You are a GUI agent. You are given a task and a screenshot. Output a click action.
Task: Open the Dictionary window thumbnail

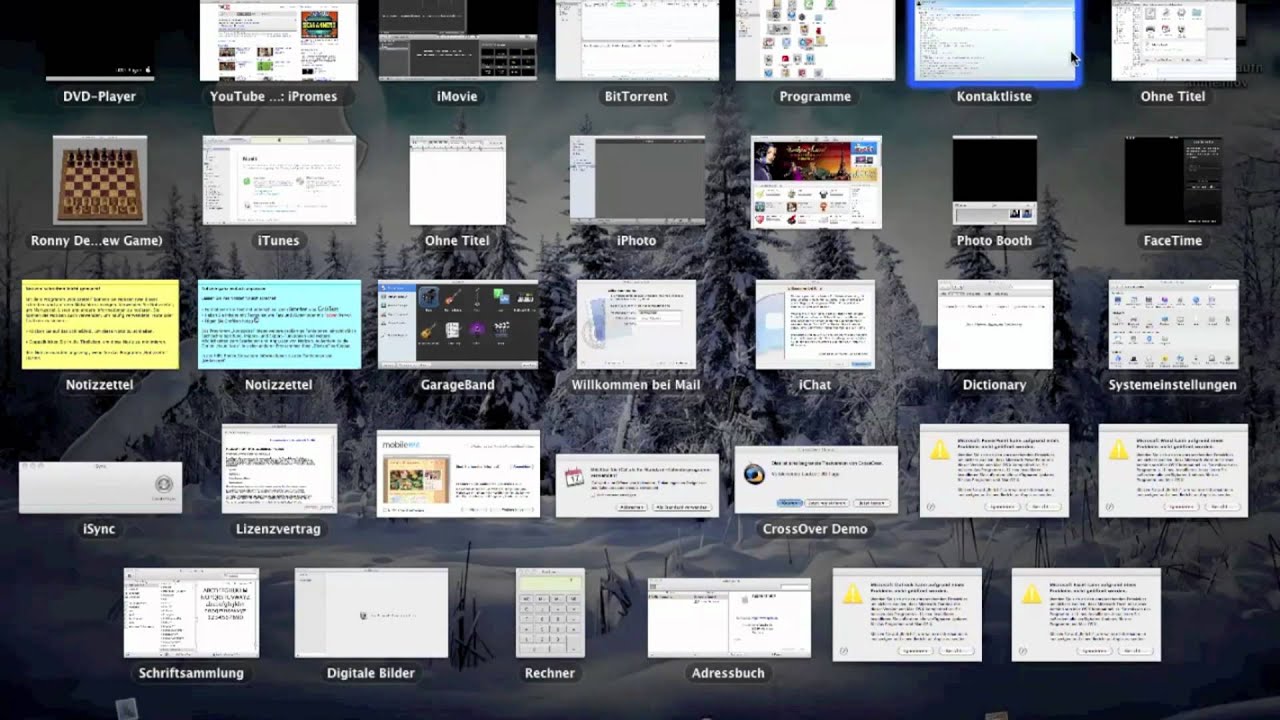(x=995, y=324)
